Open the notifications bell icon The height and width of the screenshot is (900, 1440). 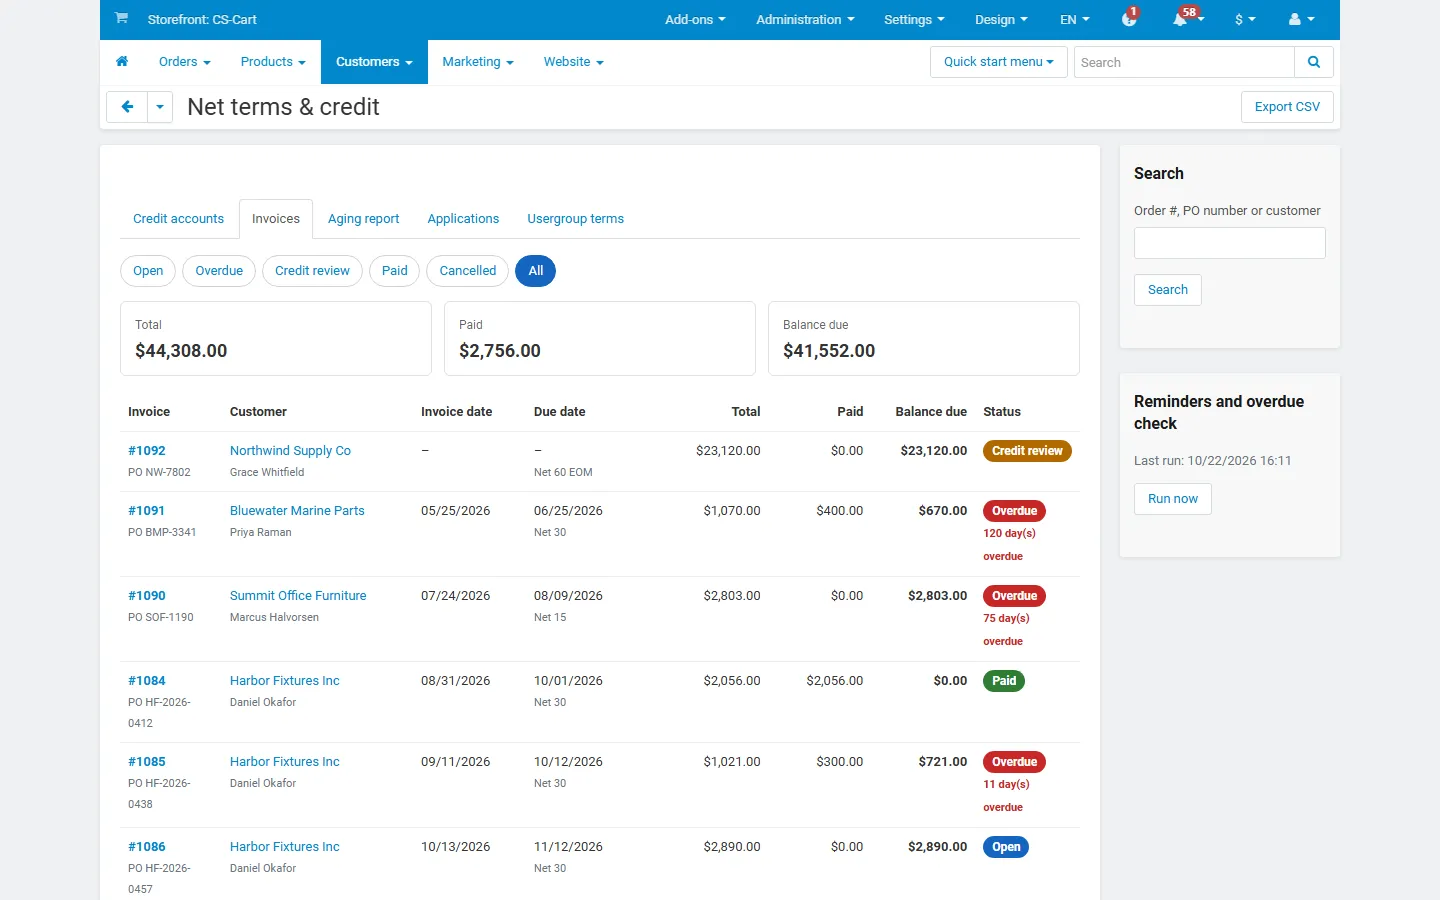click(x=1182, y=19)
